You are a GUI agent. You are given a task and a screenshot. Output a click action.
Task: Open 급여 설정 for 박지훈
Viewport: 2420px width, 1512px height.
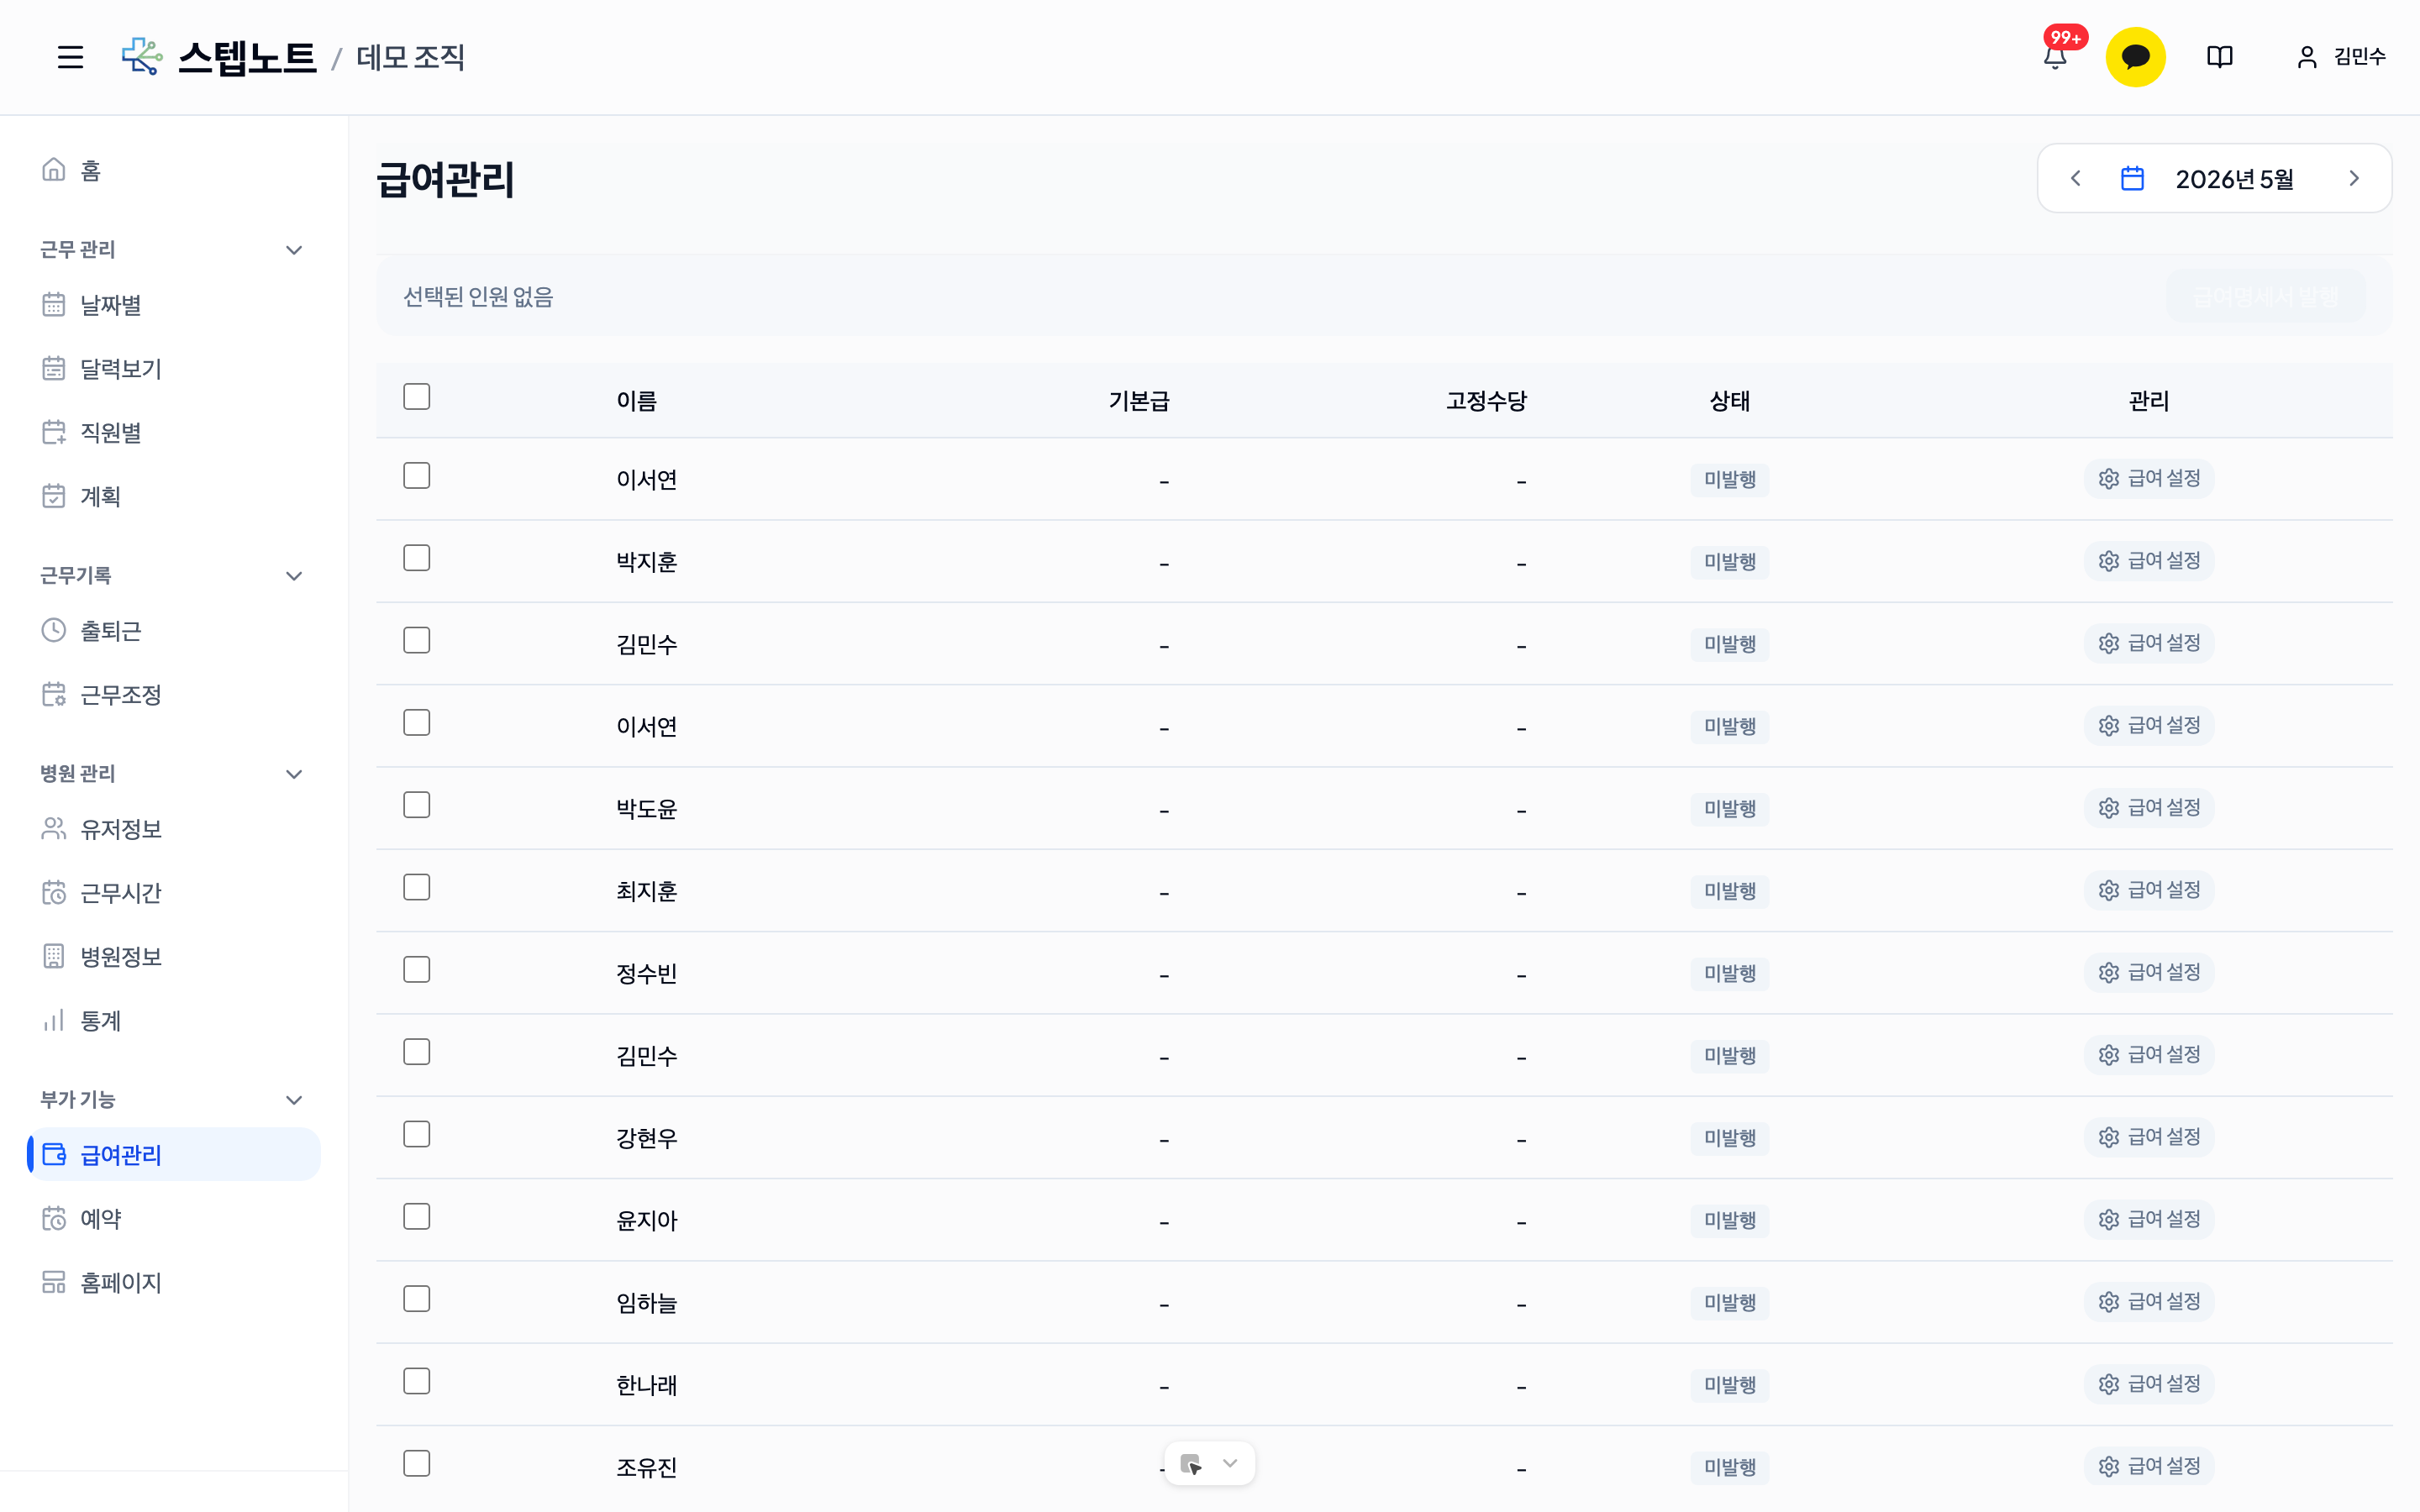click(2149, 561)
